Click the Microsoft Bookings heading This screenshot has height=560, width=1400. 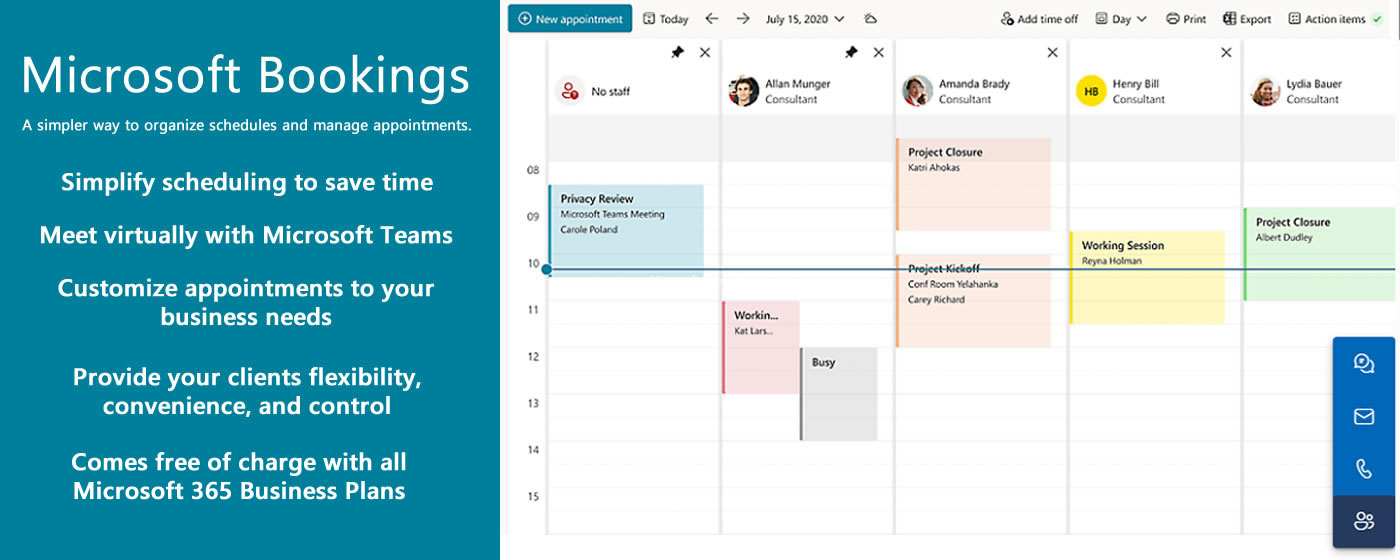click(x=245, y=77)
